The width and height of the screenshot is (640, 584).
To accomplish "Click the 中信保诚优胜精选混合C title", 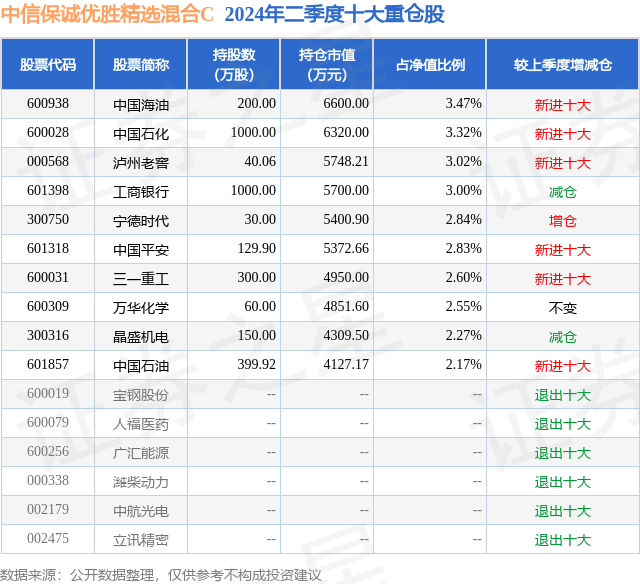I will [x=107, y=14].
